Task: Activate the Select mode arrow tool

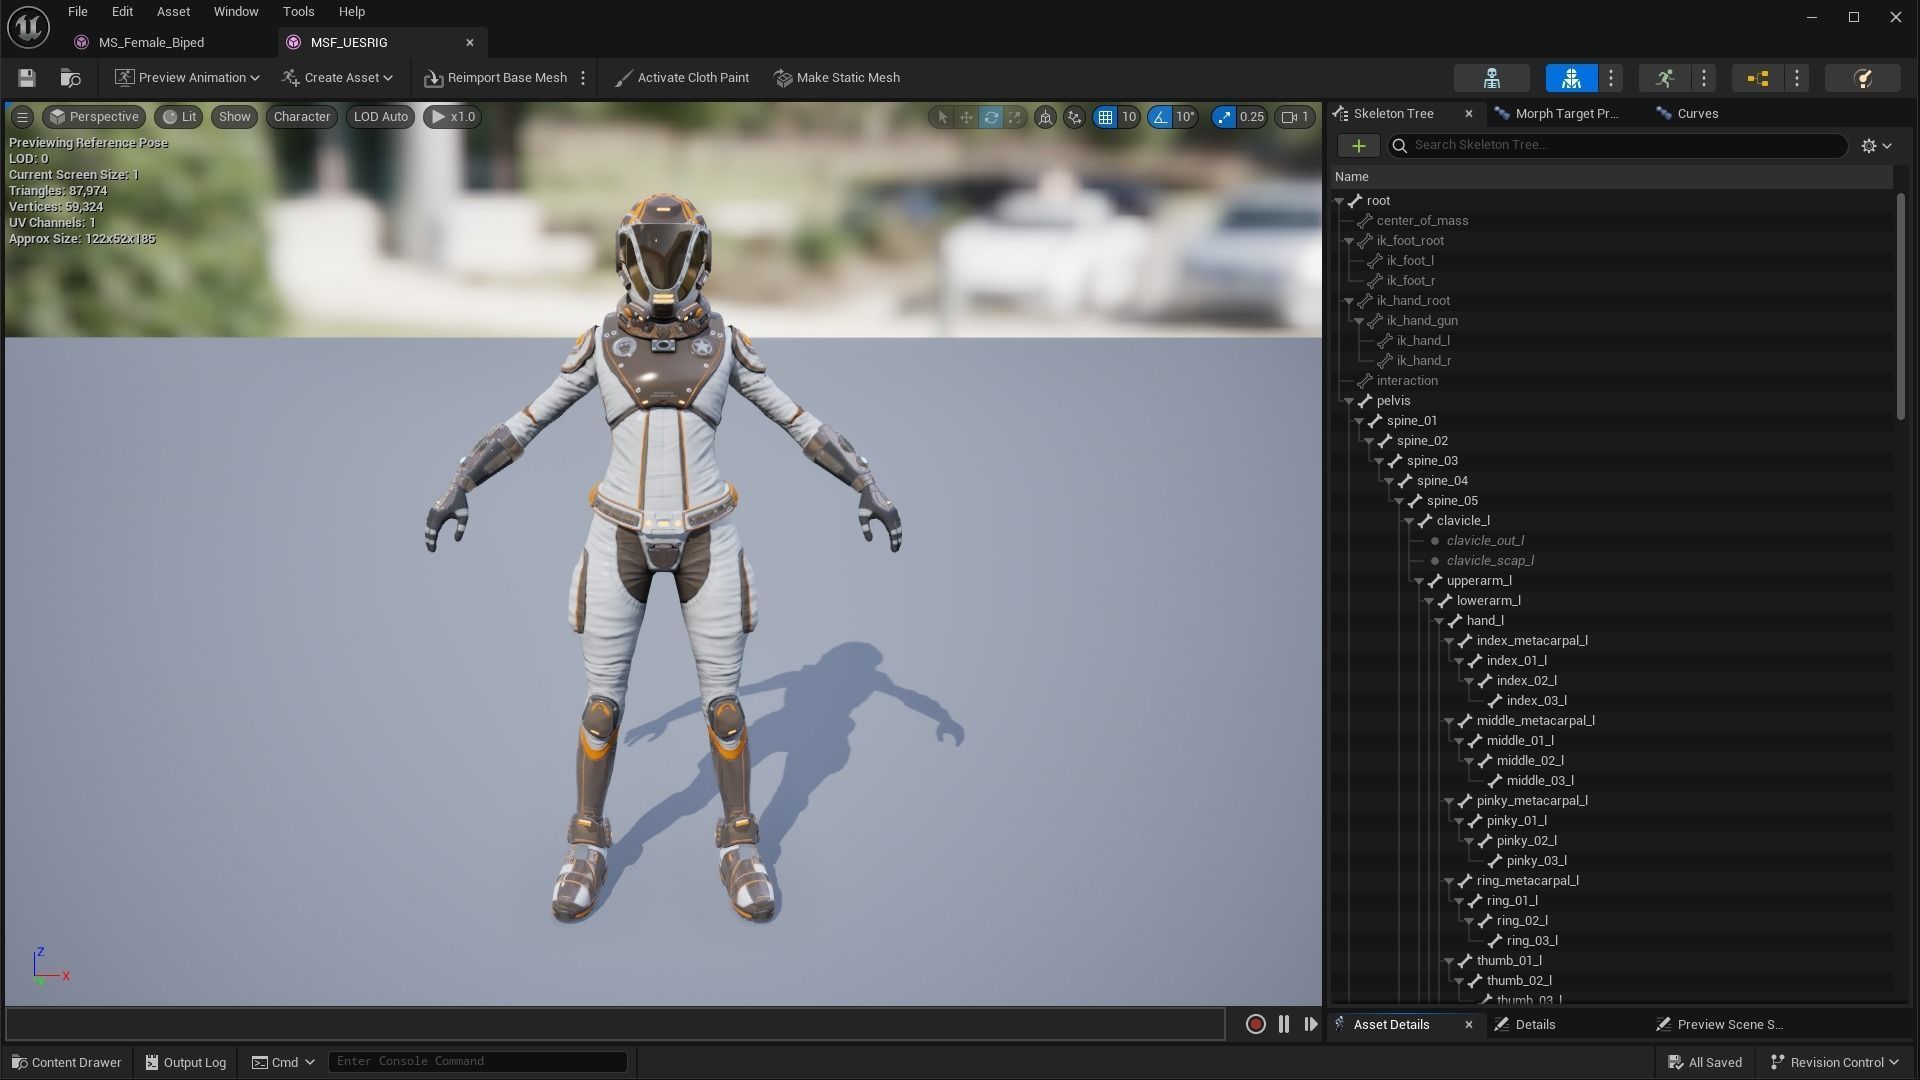Action: [x=941, y=117]
